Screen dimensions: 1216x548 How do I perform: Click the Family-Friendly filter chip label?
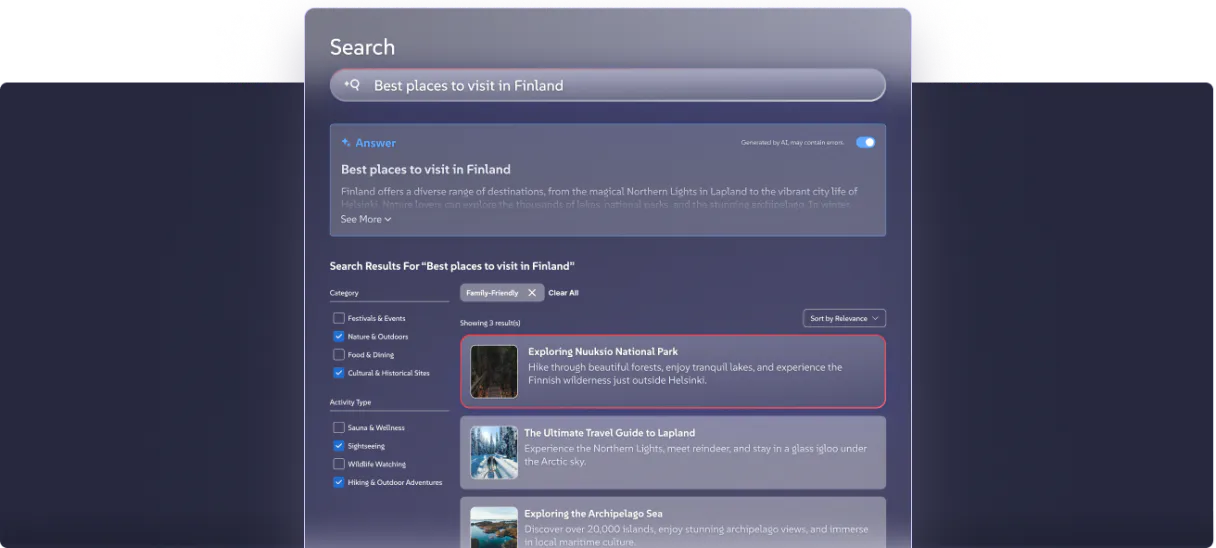tap(492, 293)
